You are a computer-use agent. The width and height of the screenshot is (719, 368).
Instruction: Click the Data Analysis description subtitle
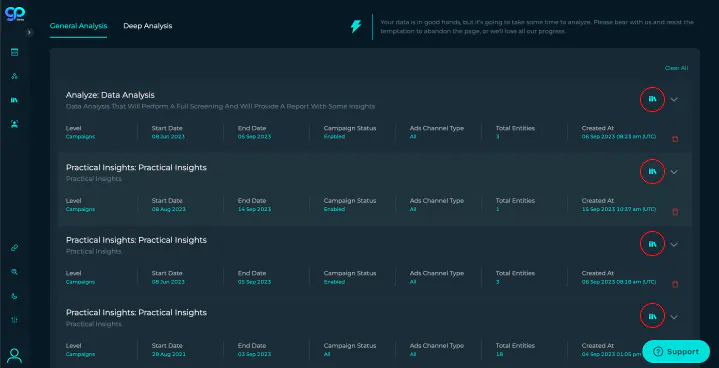tap(220, 106)
